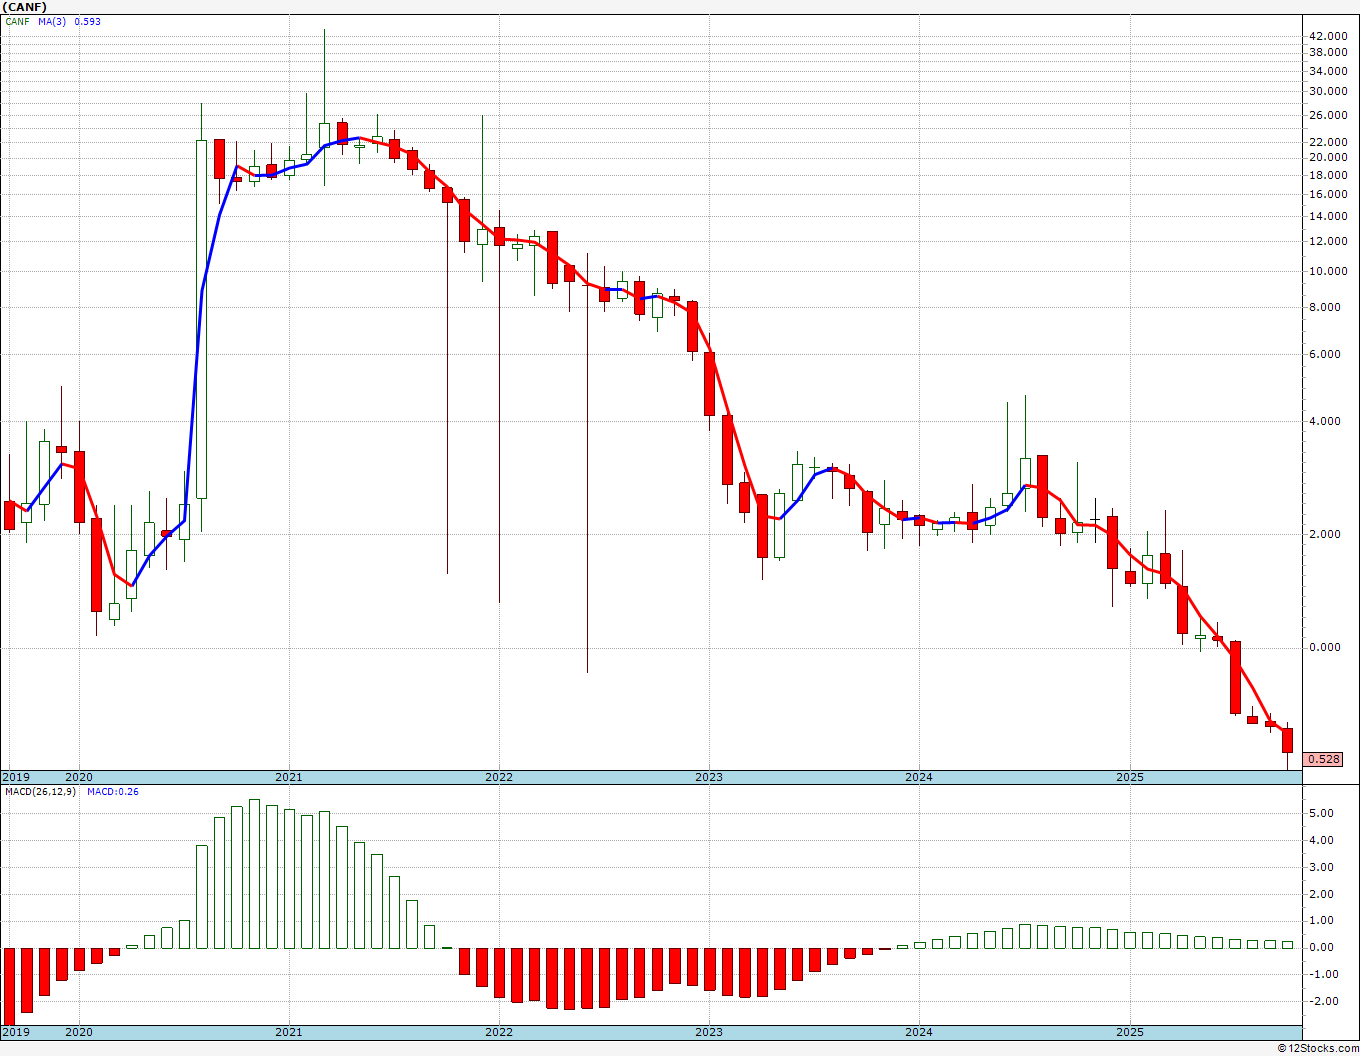
Task: Select 2024 on the MACD panel time axis
Action: [x=919, y=1032]
